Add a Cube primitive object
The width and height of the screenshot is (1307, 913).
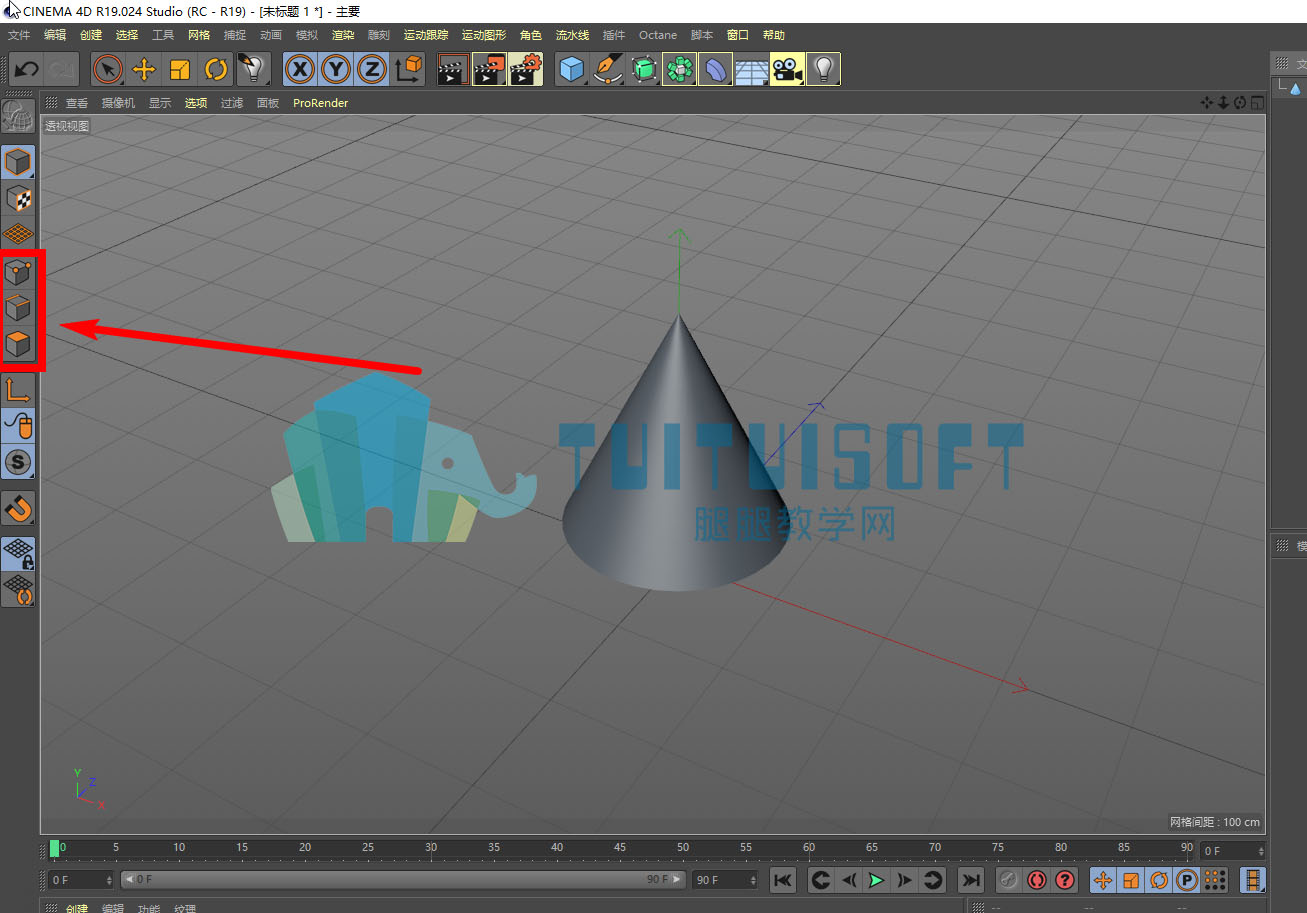(x=571, y=69)
